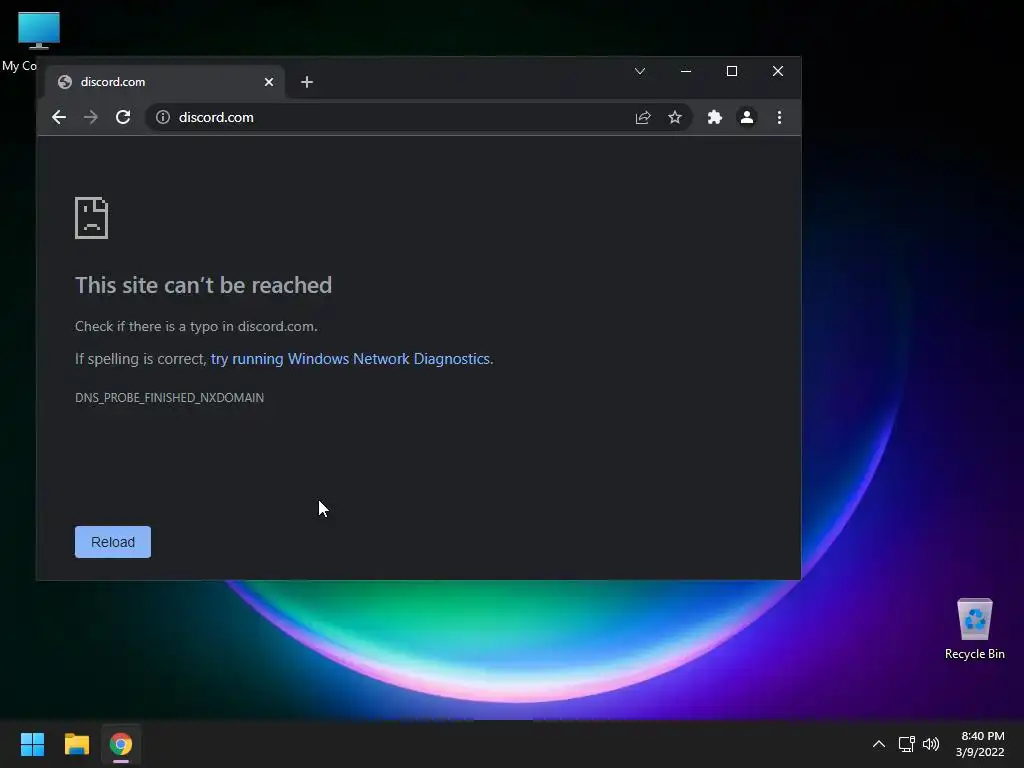
Task: Click 'This site can't be reached' heading
Action: (203, 285)
